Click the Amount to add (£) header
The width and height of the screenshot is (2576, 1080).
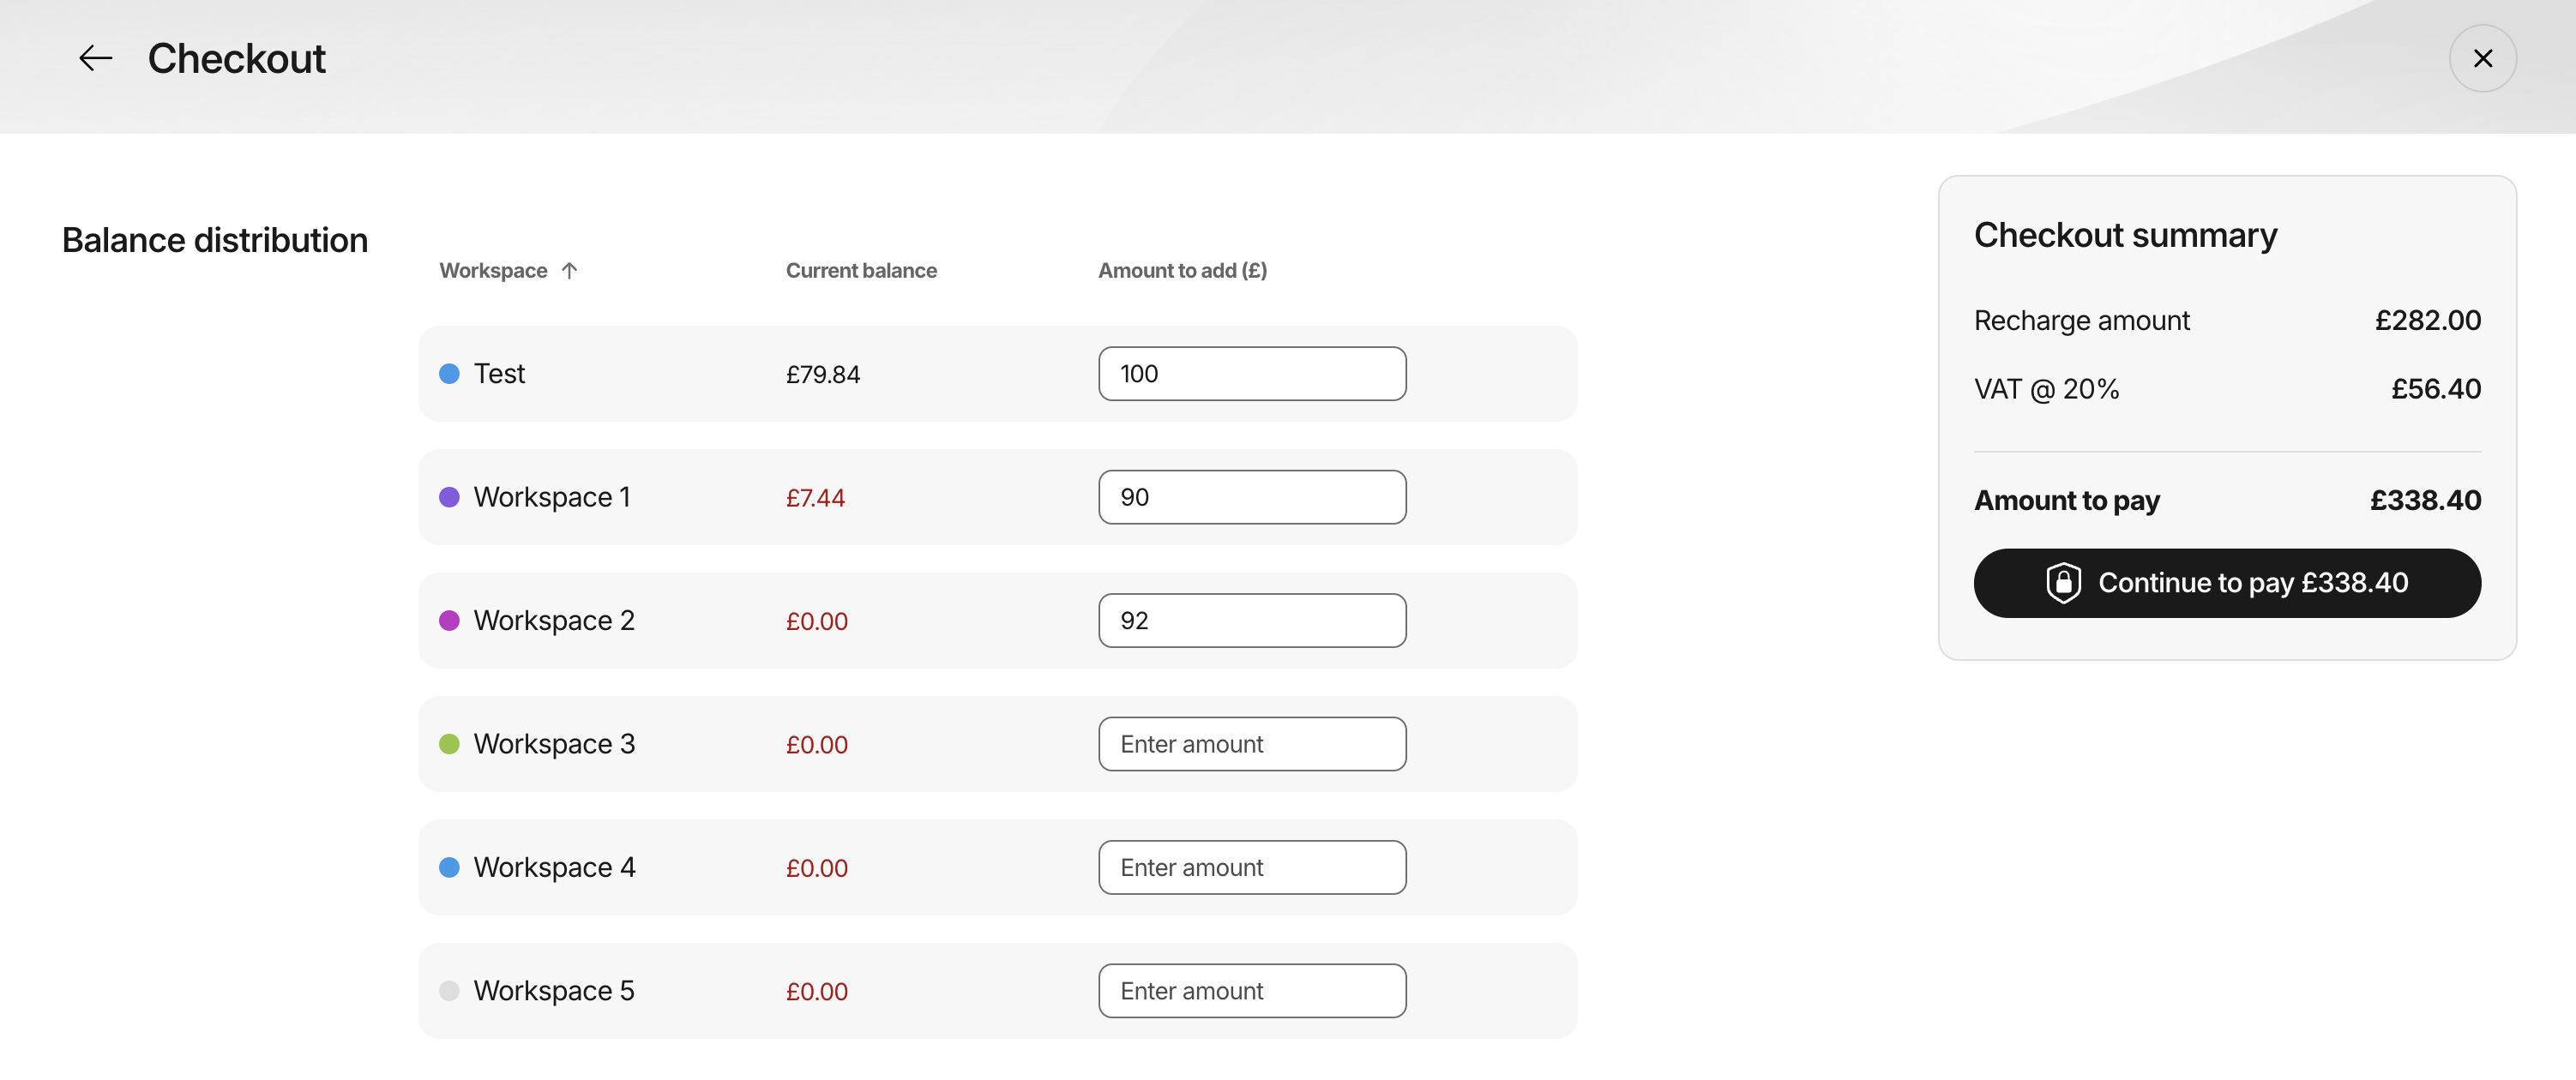pyautogui.click(x=1182, y=271)
